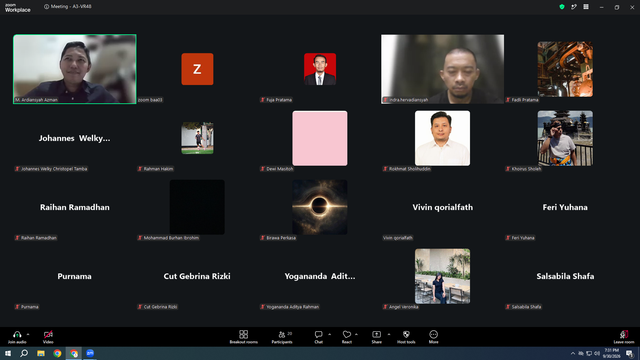Click muted mic icon beside Rahman Hakim label
640x360 pixels.
point(140,169)
